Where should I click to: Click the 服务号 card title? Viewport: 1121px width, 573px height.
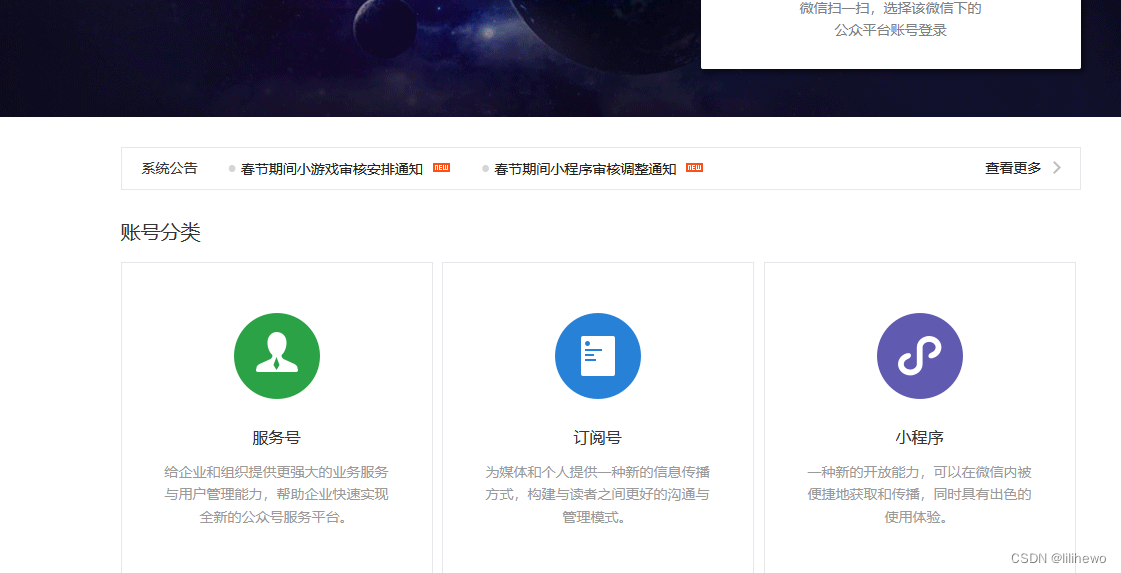pos(276,438)
